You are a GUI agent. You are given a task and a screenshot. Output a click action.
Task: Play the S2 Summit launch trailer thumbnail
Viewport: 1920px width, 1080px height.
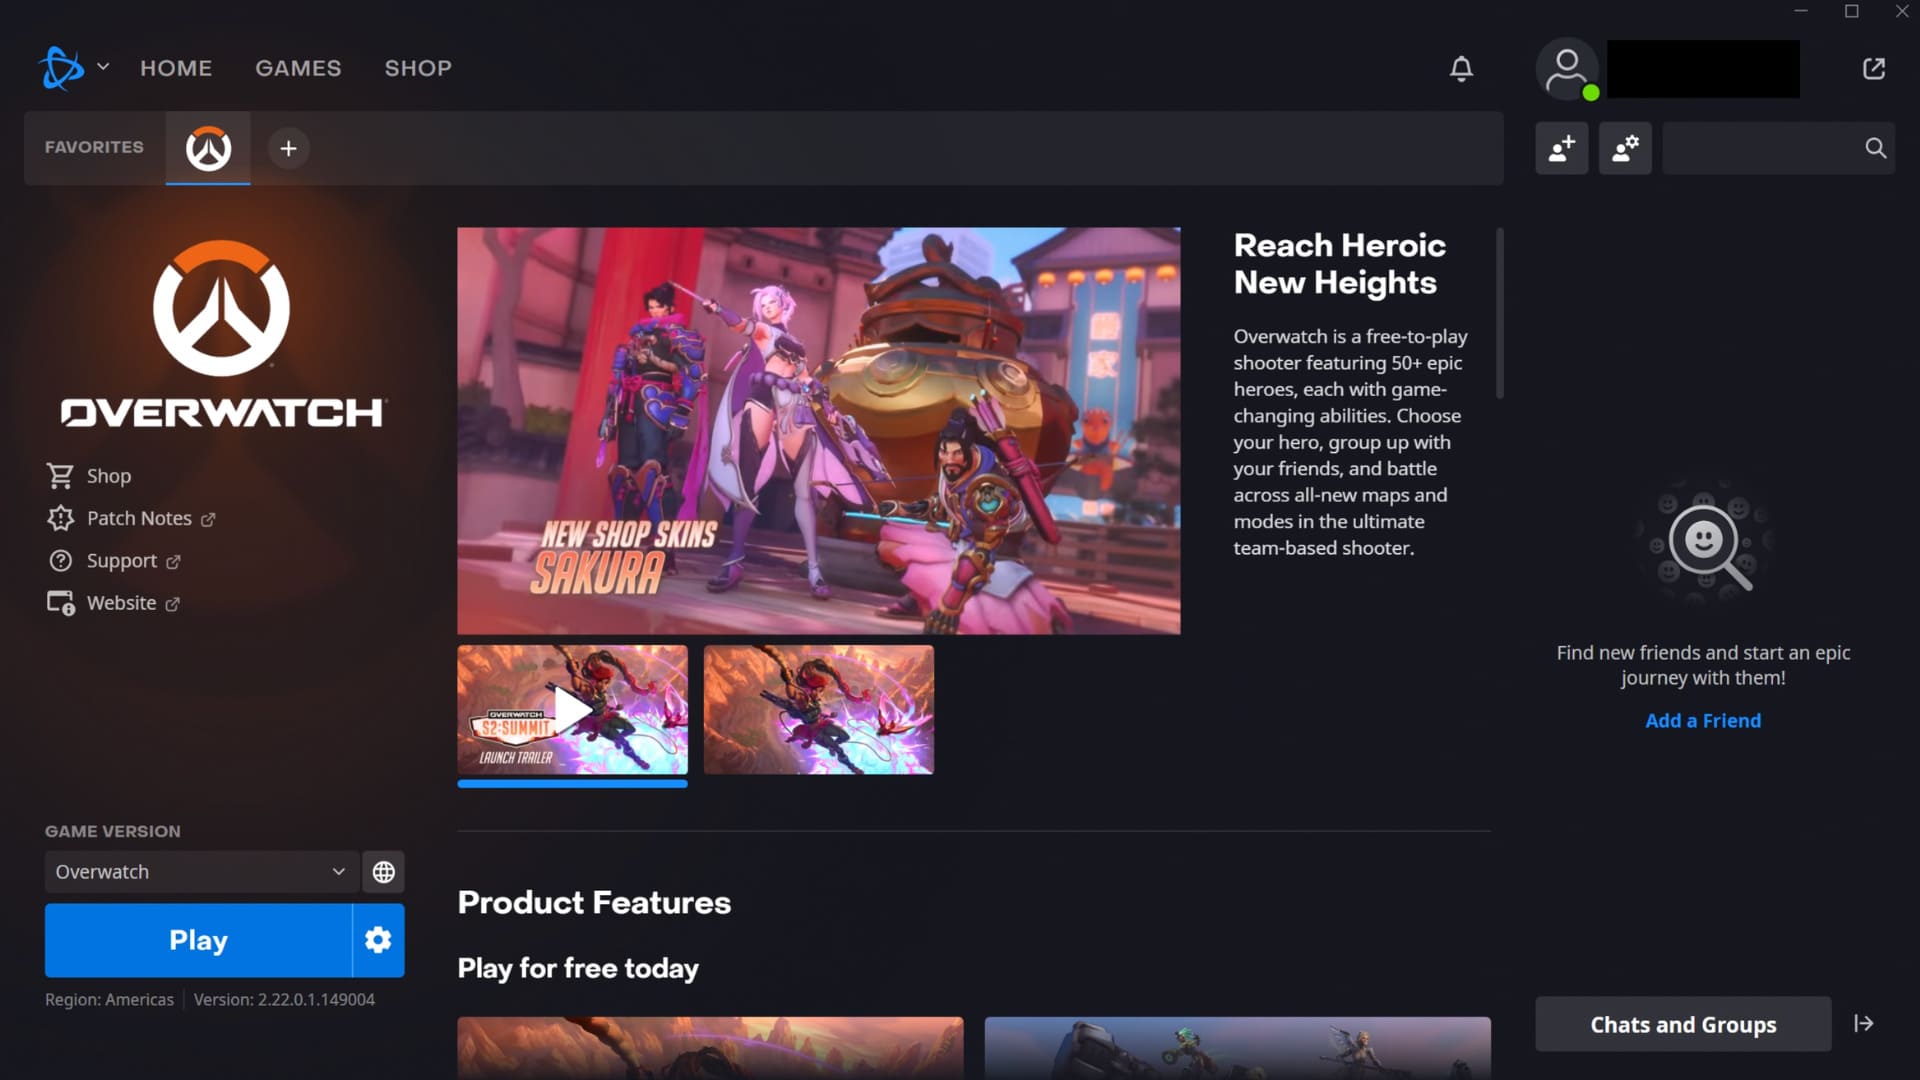point(572,711)
